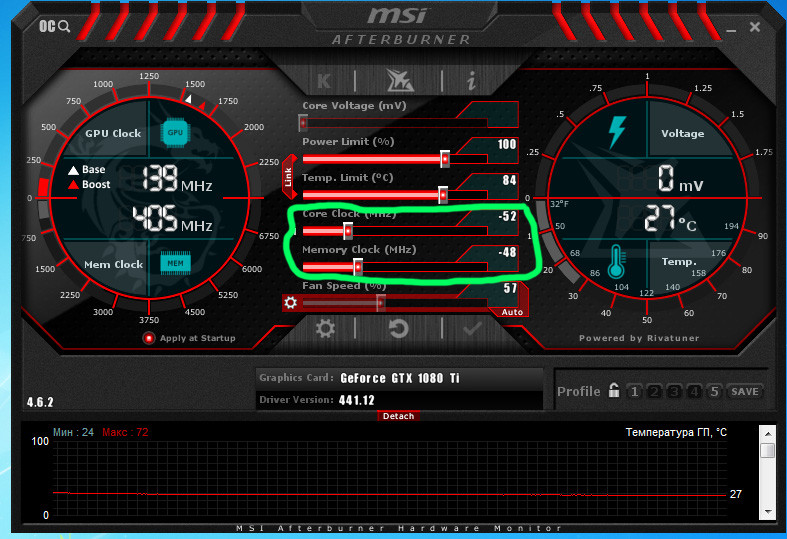This screenshot has width=787, height=539.
Task: Reset settings with the circular arrow icon
Action: 399,329
